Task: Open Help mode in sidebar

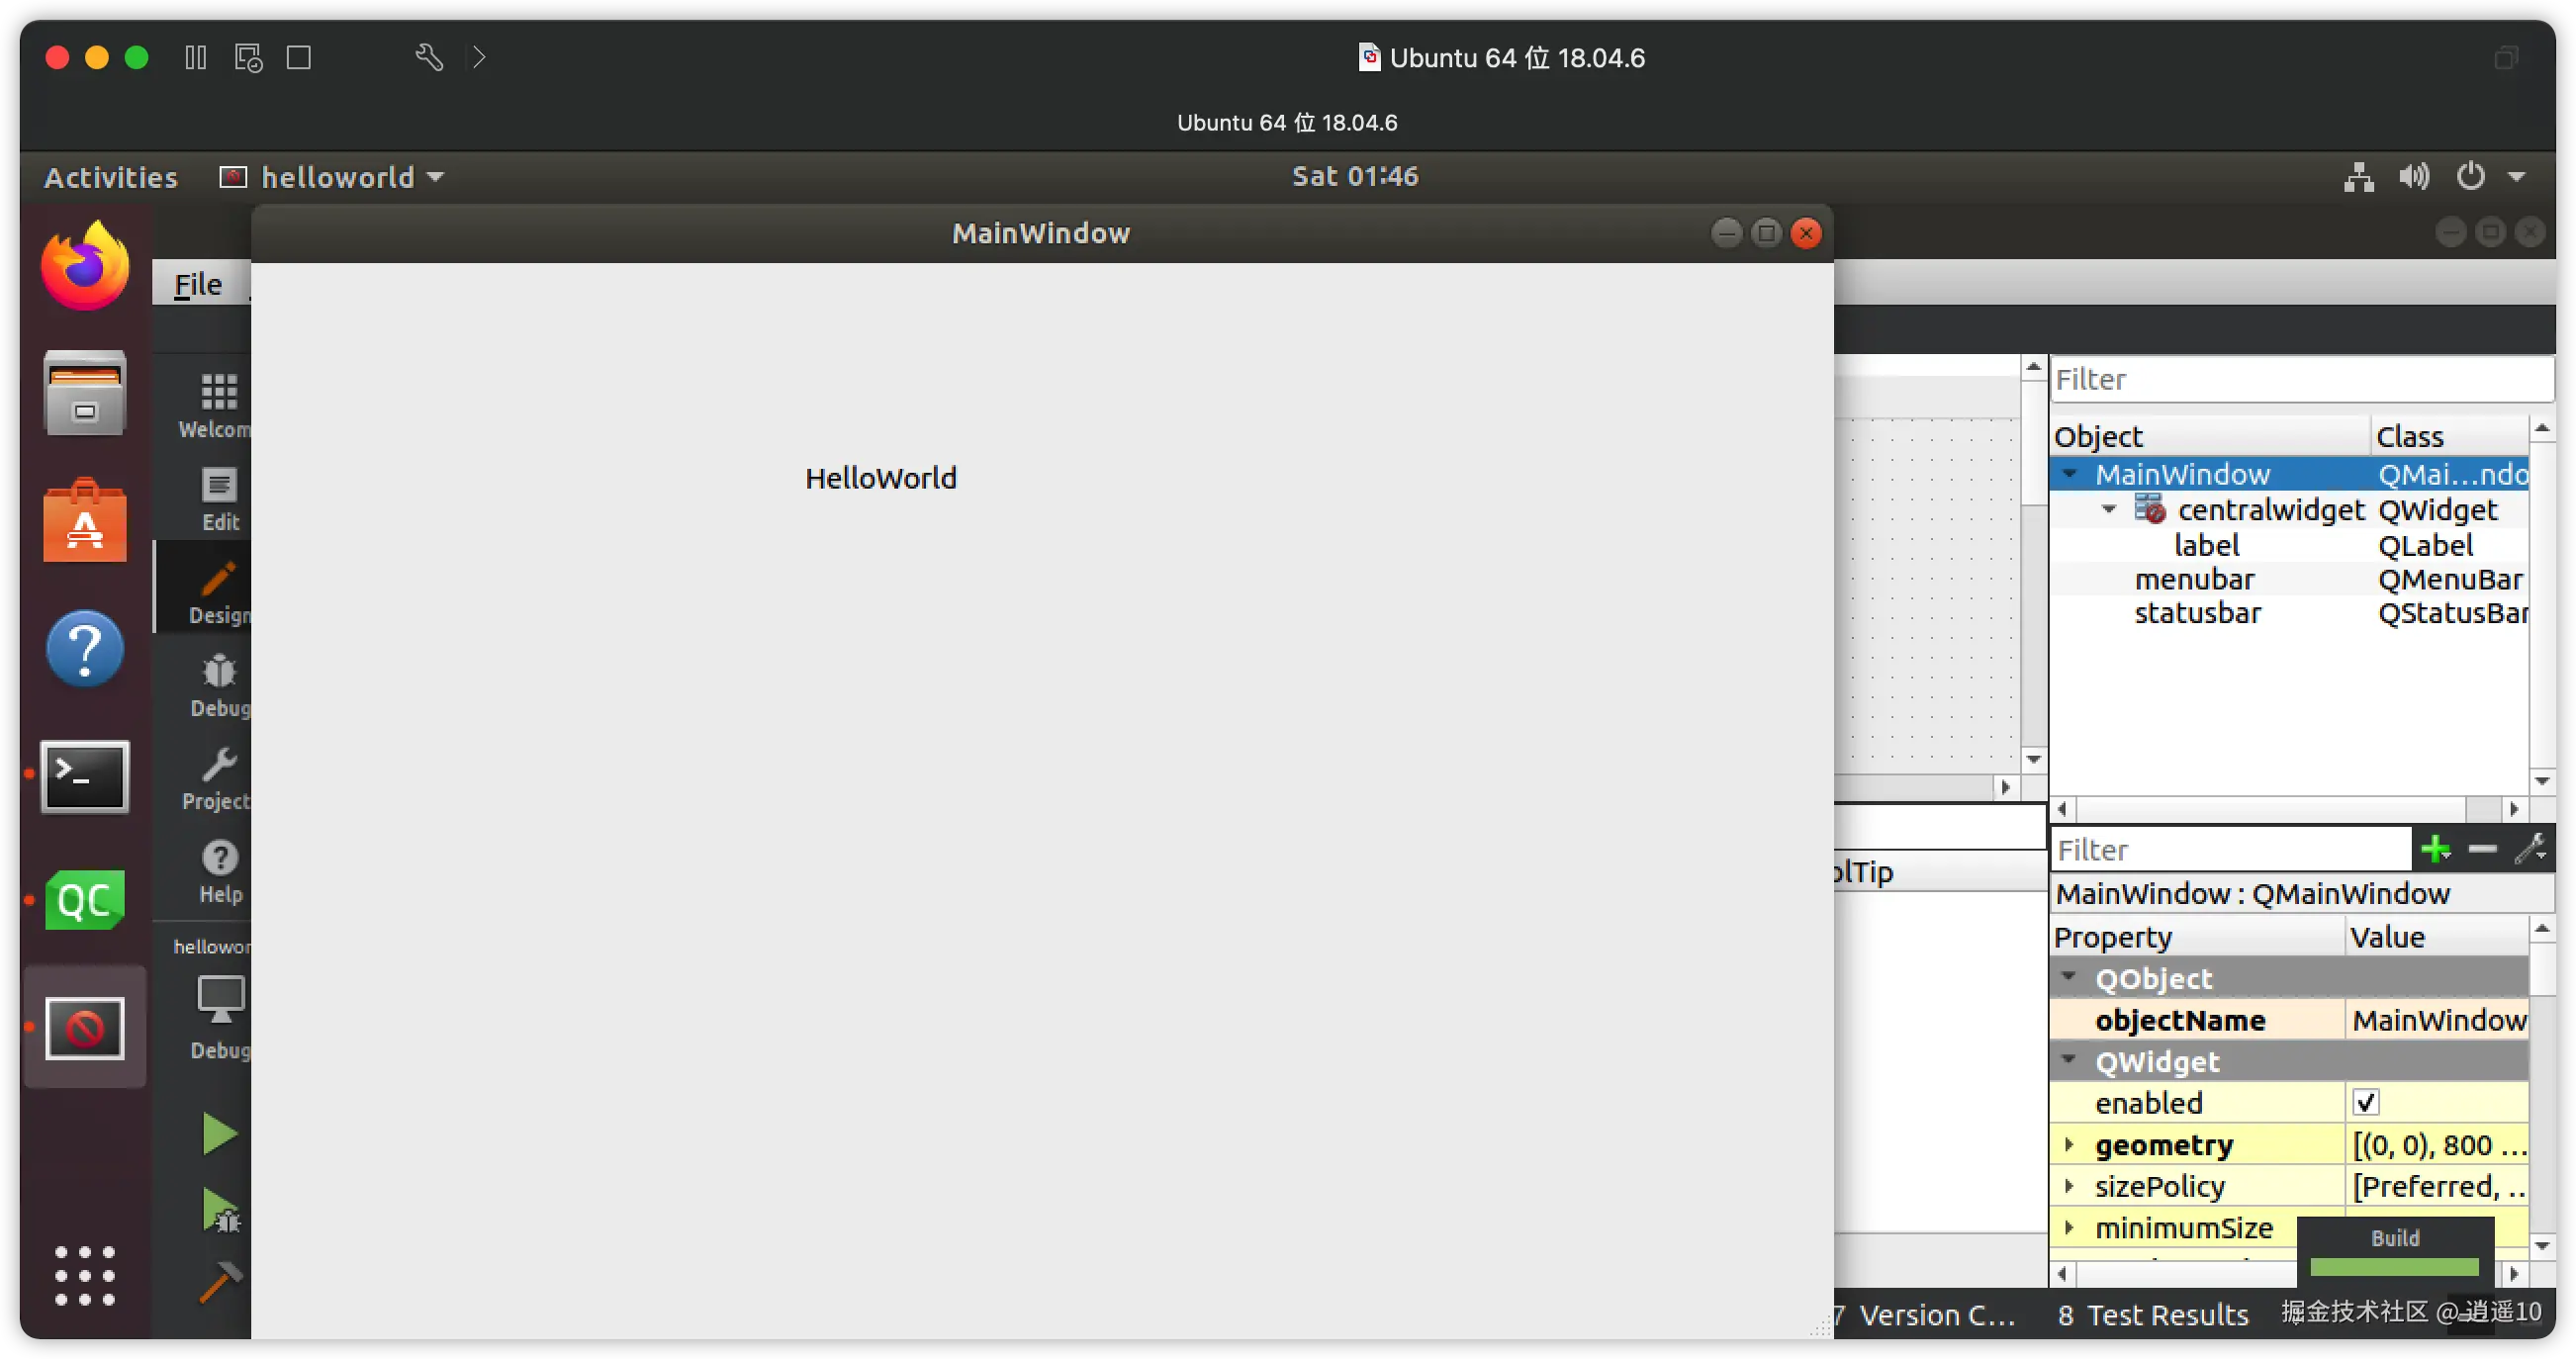Action: click(x=219, y=870)
